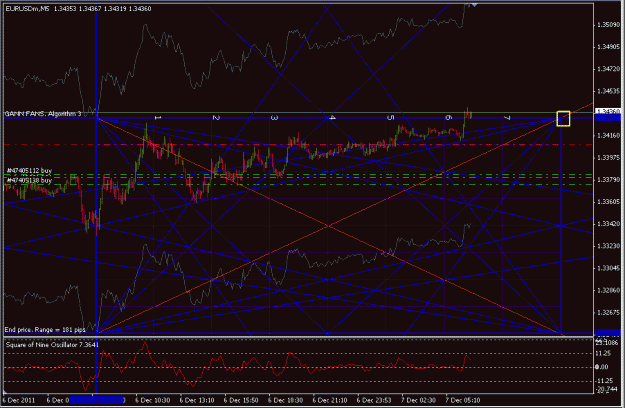Click the '6 Dec 18:30' time label
Viewport: 625px width, 408px height.
coord(285,400)
